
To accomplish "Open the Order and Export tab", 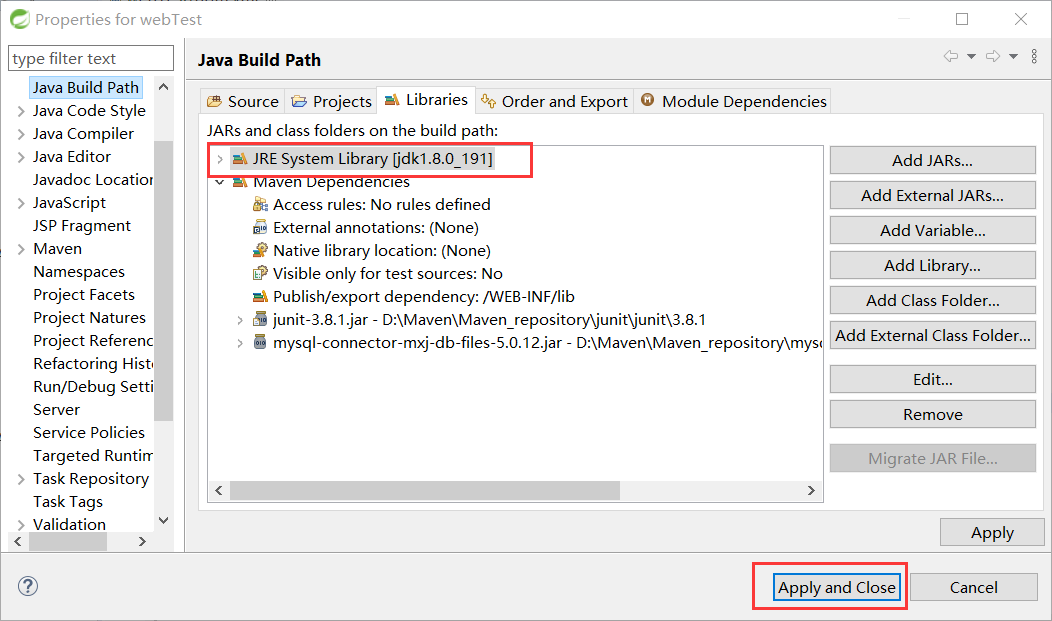I will (x=555, y=101).
